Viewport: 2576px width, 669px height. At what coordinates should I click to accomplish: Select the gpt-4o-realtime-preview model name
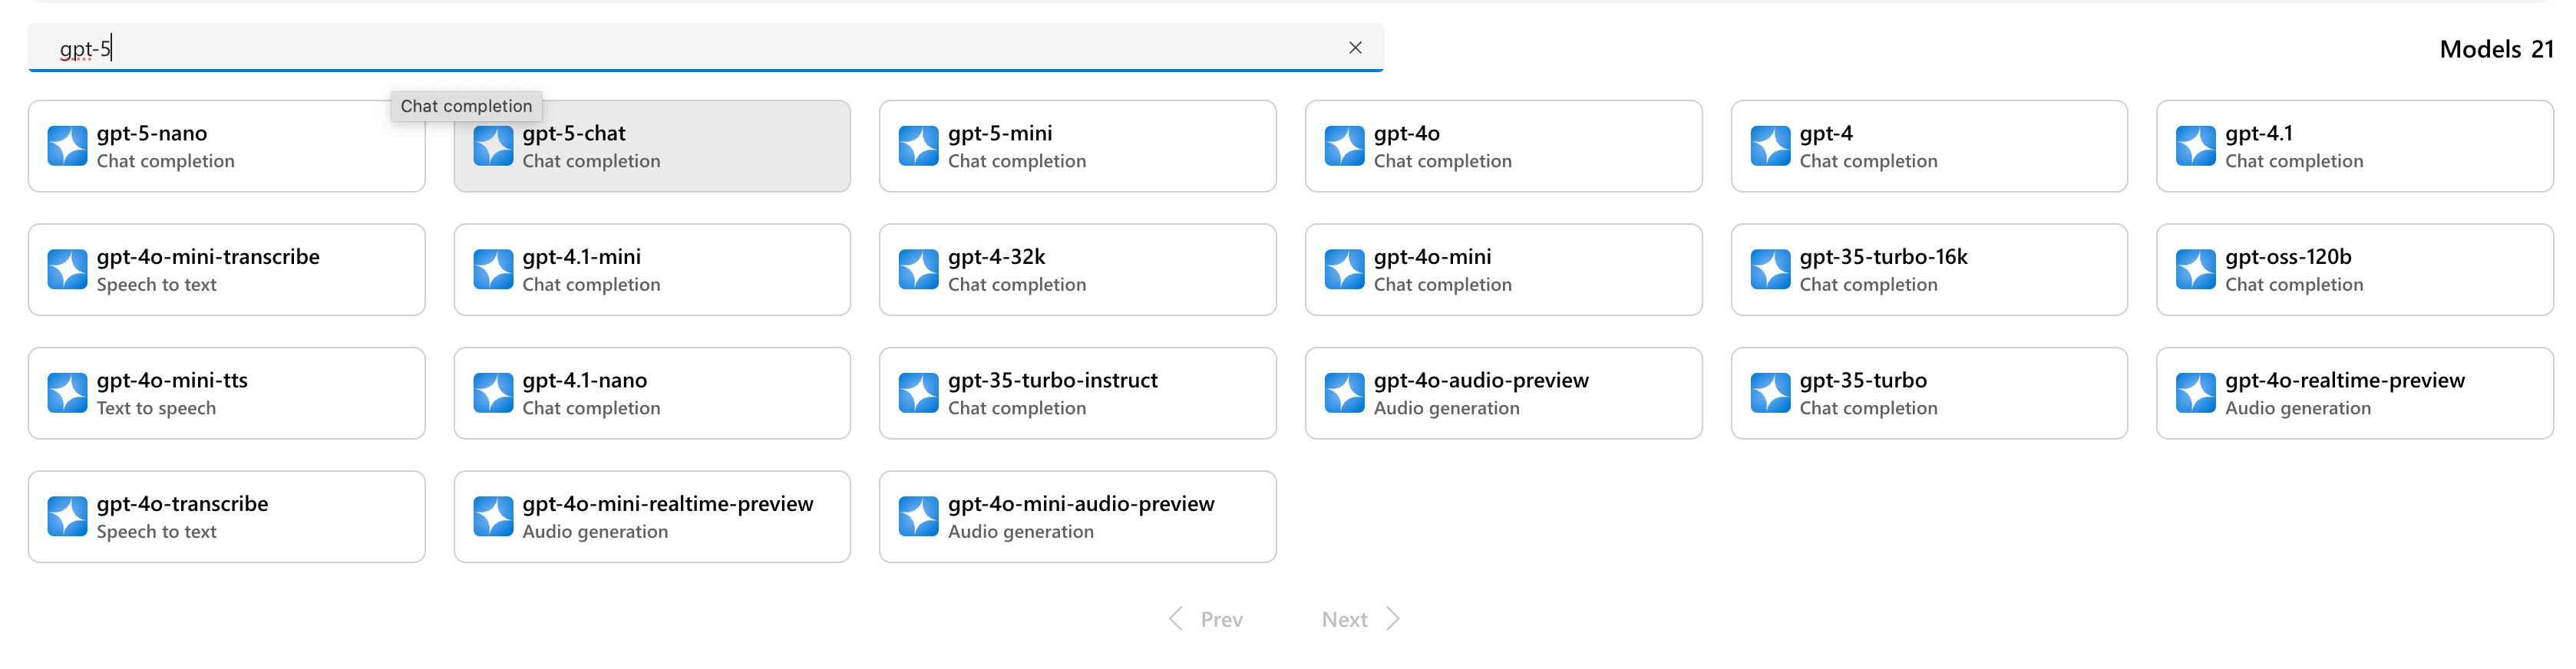(x=2345, y=381)
